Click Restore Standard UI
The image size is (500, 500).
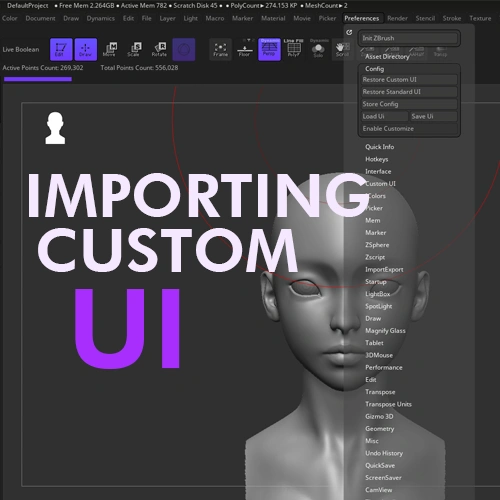pos(409,92)
